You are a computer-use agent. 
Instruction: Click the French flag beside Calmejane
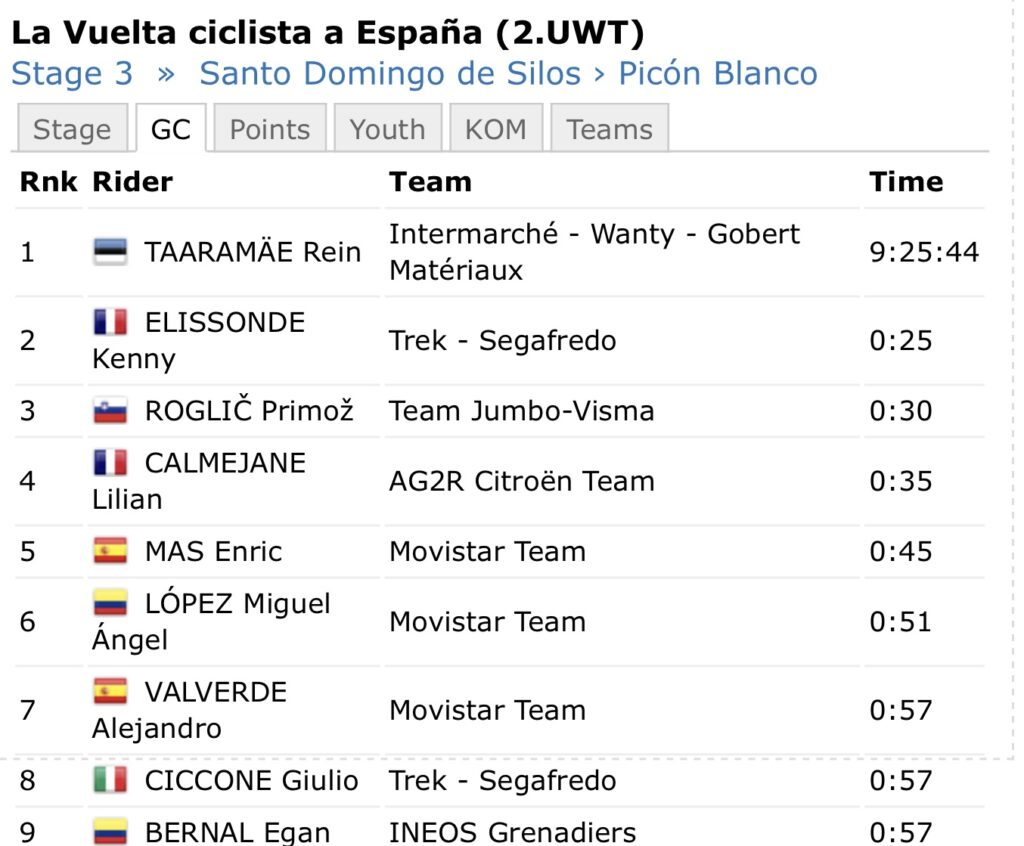[x=110, y=462]
